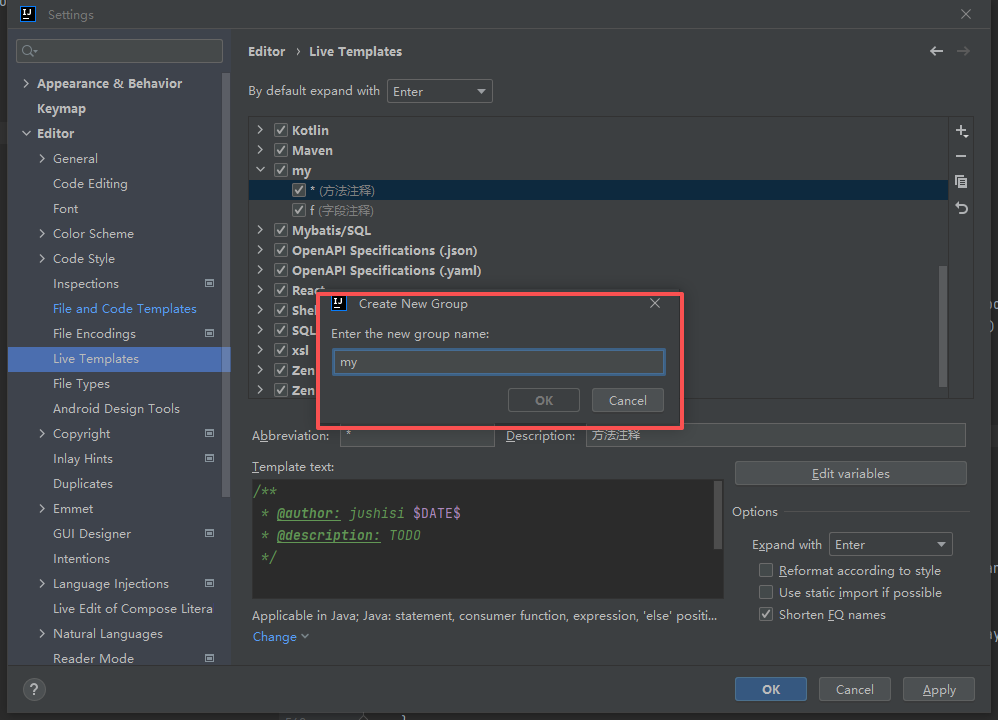This screenshot has width=998, height=720.
Task: Duplicate the selected live template
Action: point(961,182)
